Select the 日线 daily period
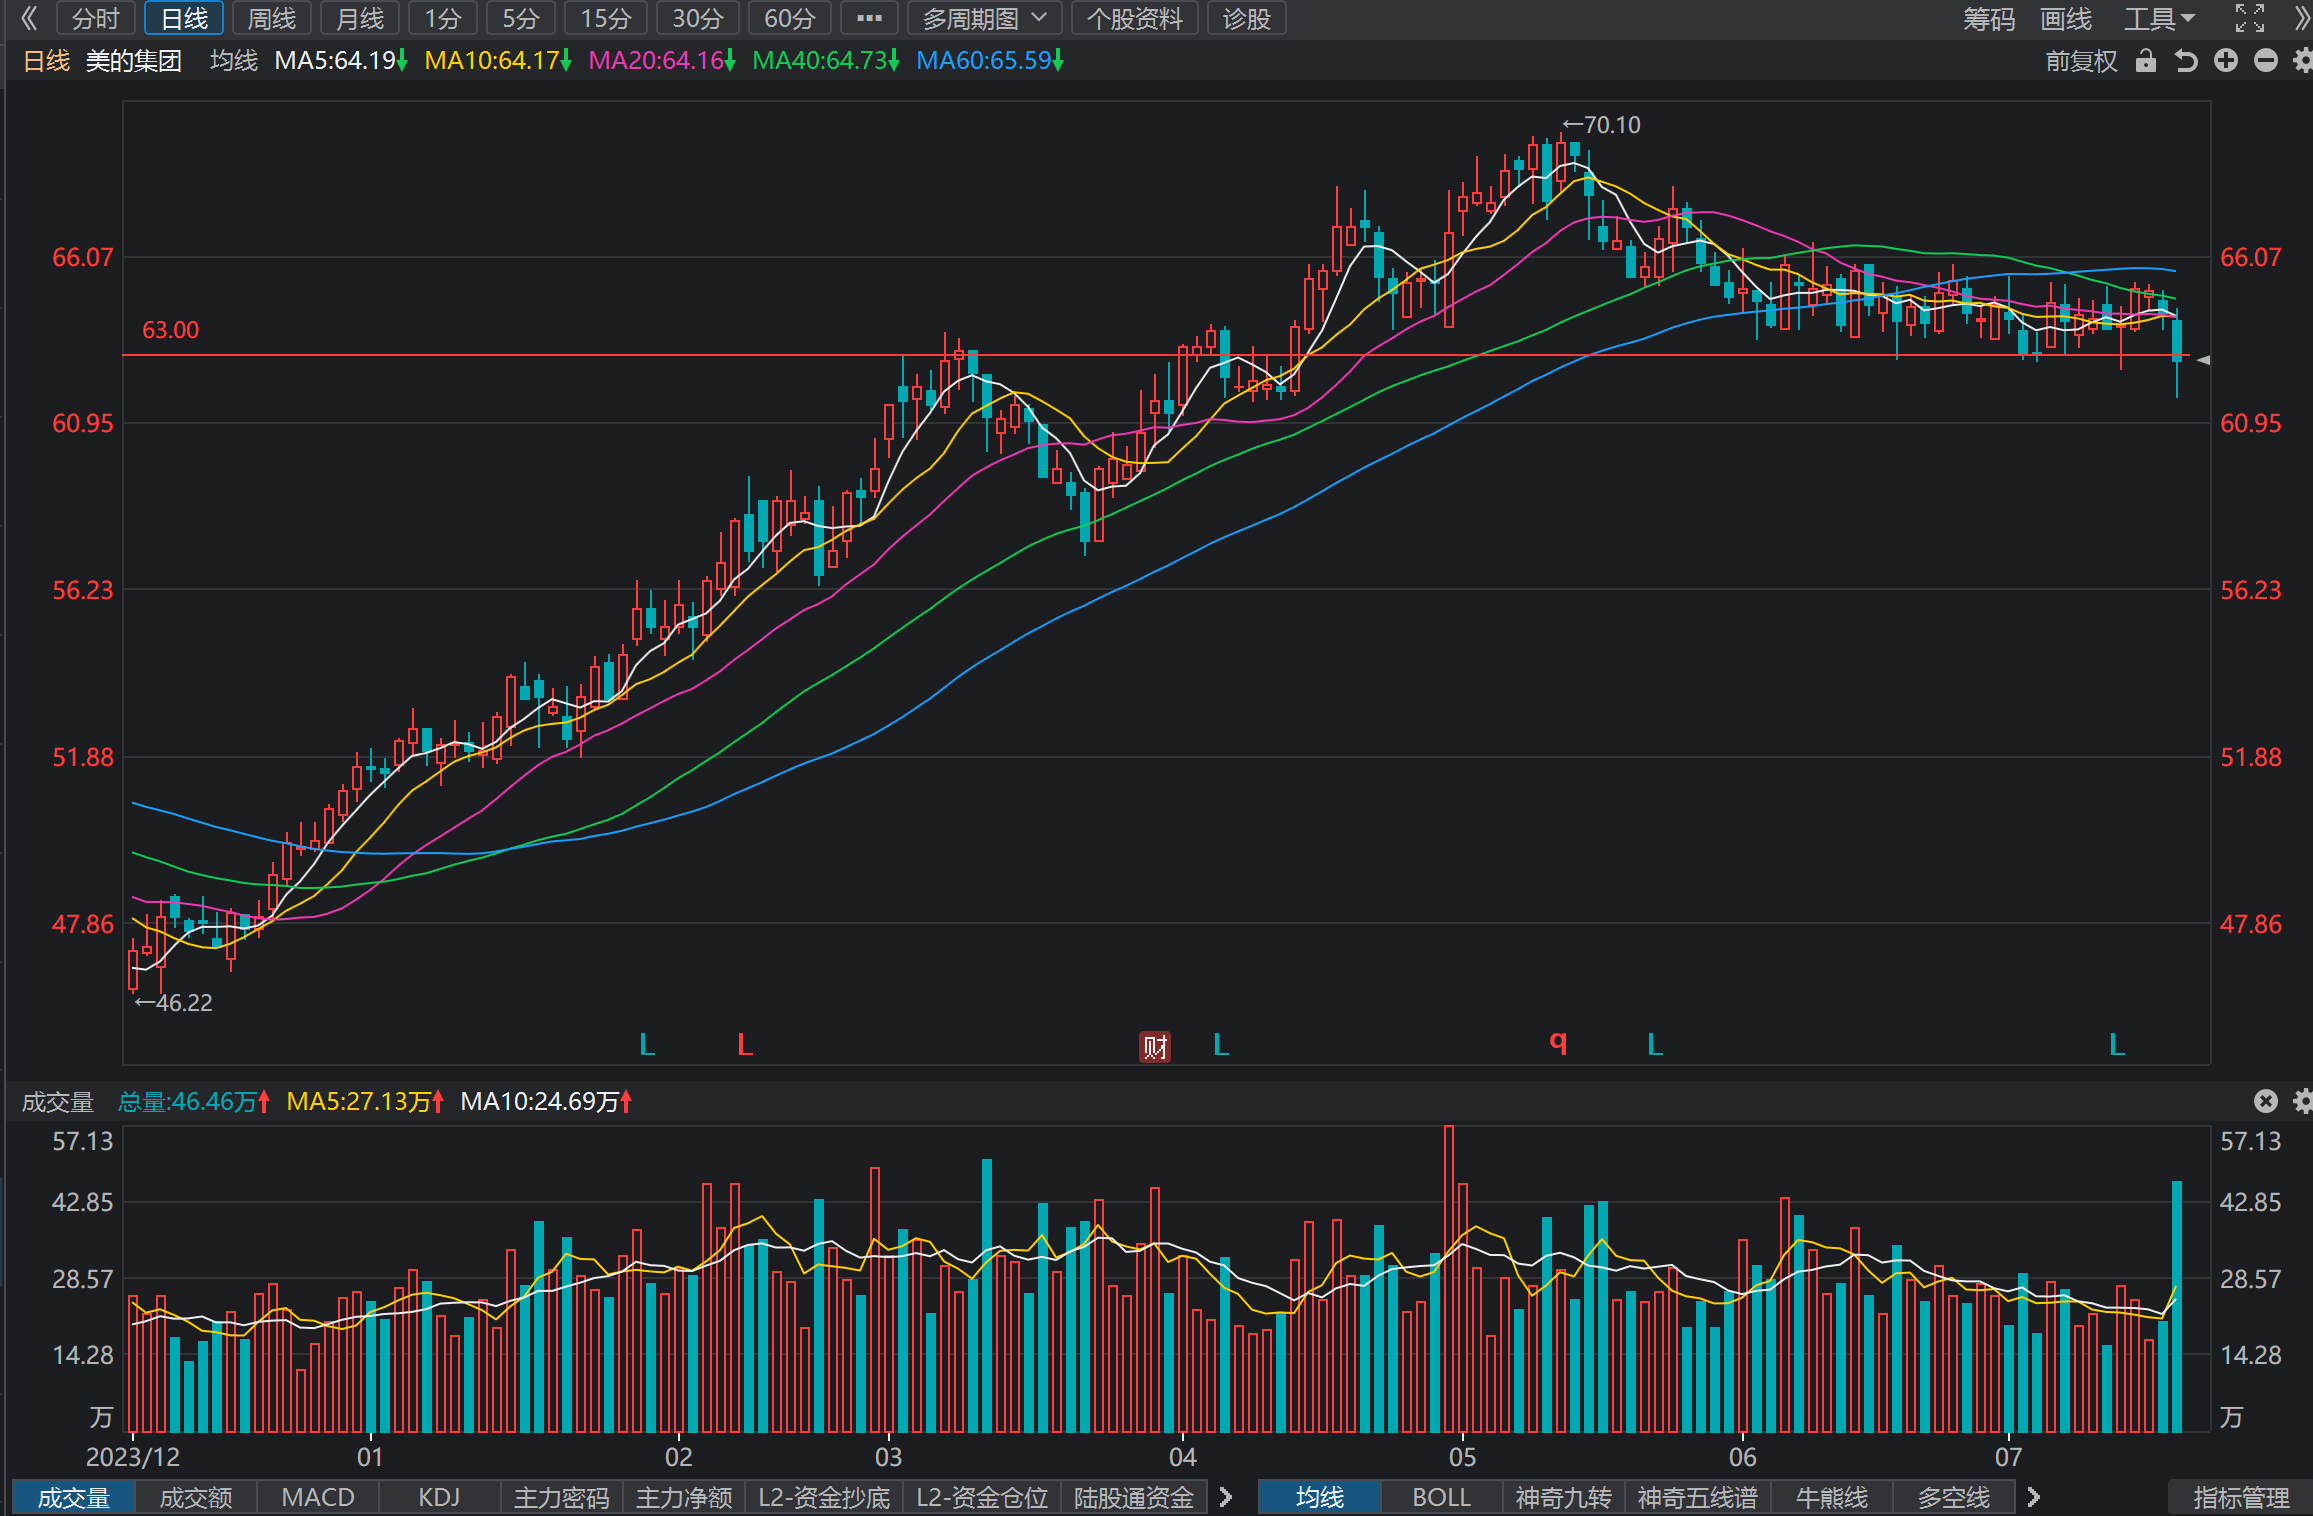2313x1516 pixels. 184,18
